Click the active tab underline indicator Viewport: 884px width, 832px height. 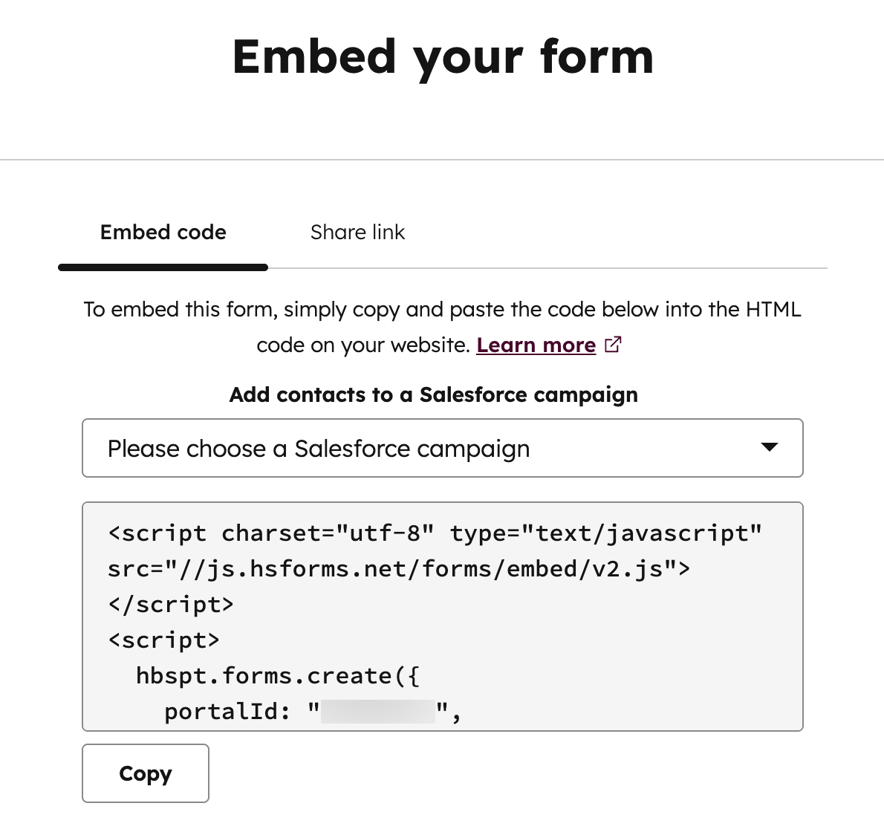162,267
